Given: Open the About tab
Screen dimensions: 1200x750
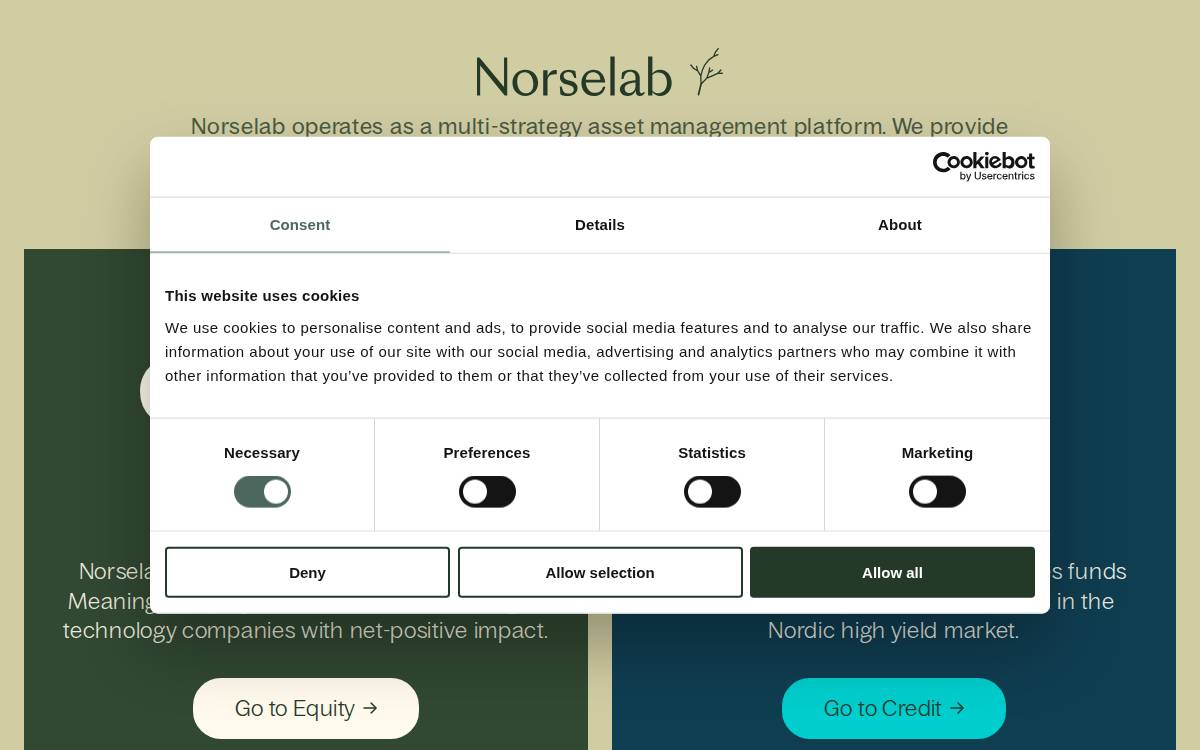Looking at the screenshot, I should (x=900, y=225).
